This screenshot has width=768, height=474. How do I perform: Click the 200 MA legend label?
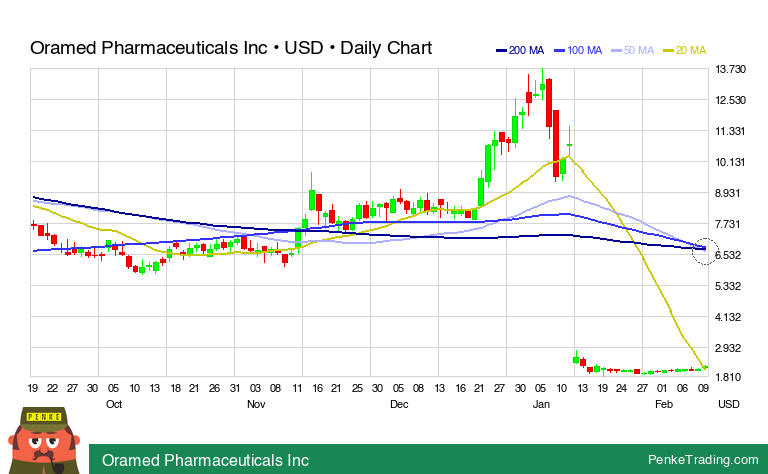[x=526, y=50]
